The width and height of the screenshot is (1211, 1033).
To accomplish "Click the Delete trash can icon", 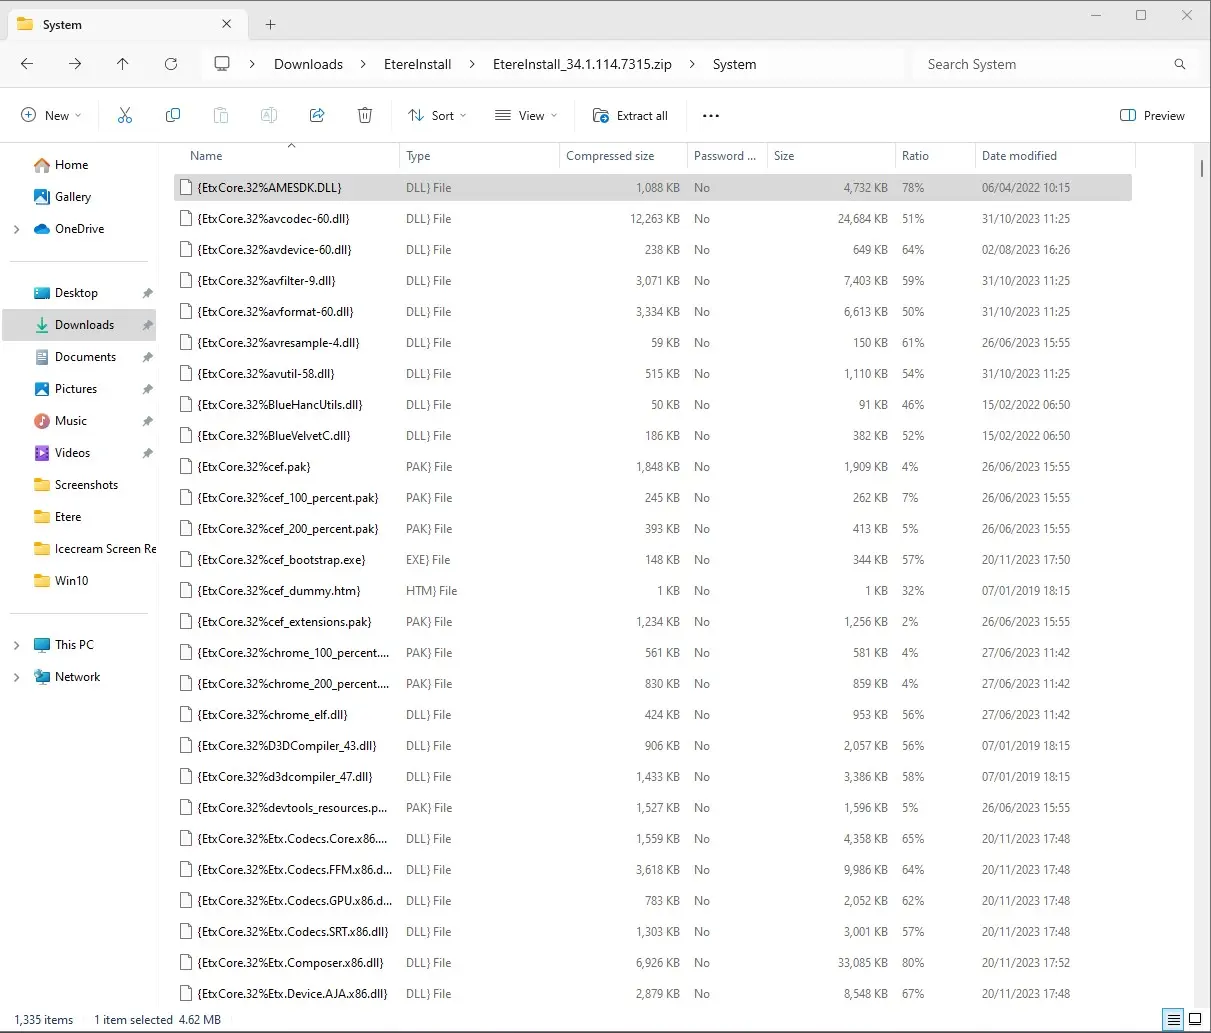I will [365, 116].
